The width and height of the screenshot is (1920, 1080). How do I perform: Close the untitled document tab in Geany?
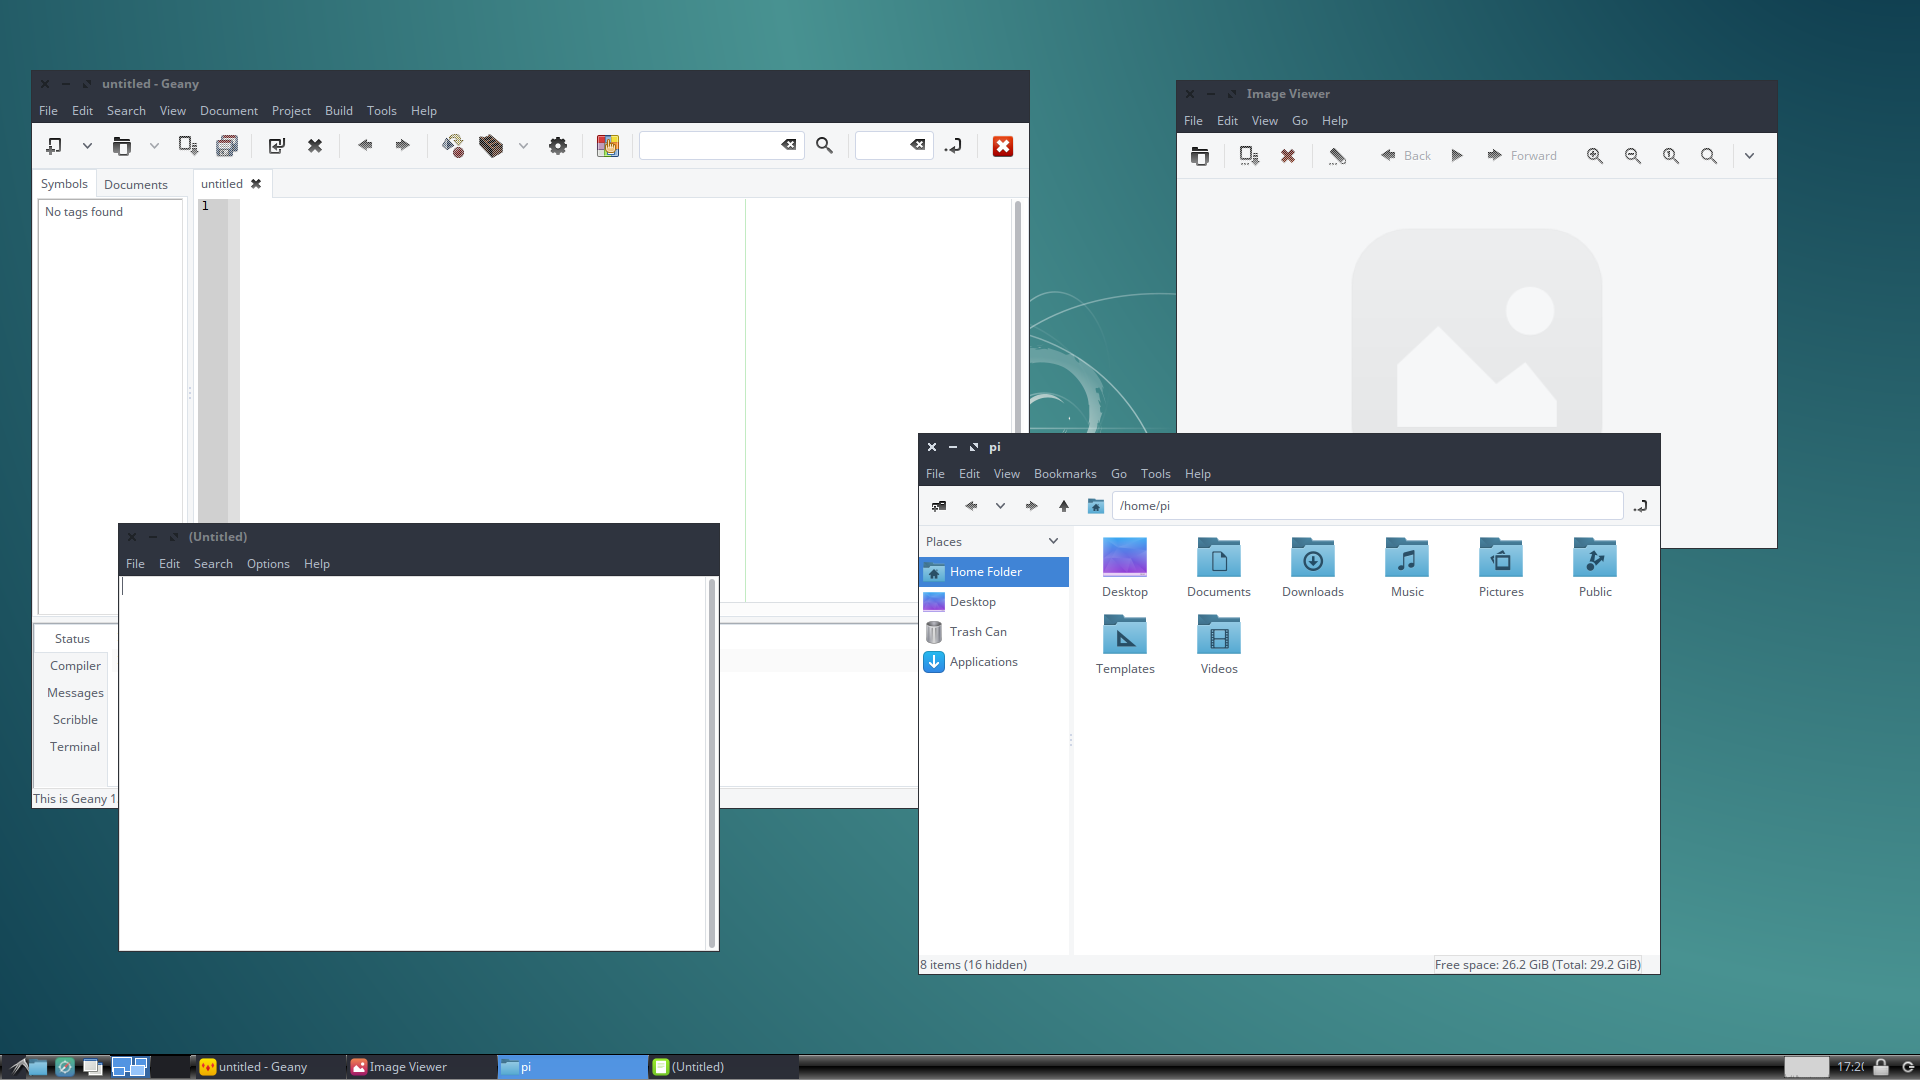256,184
